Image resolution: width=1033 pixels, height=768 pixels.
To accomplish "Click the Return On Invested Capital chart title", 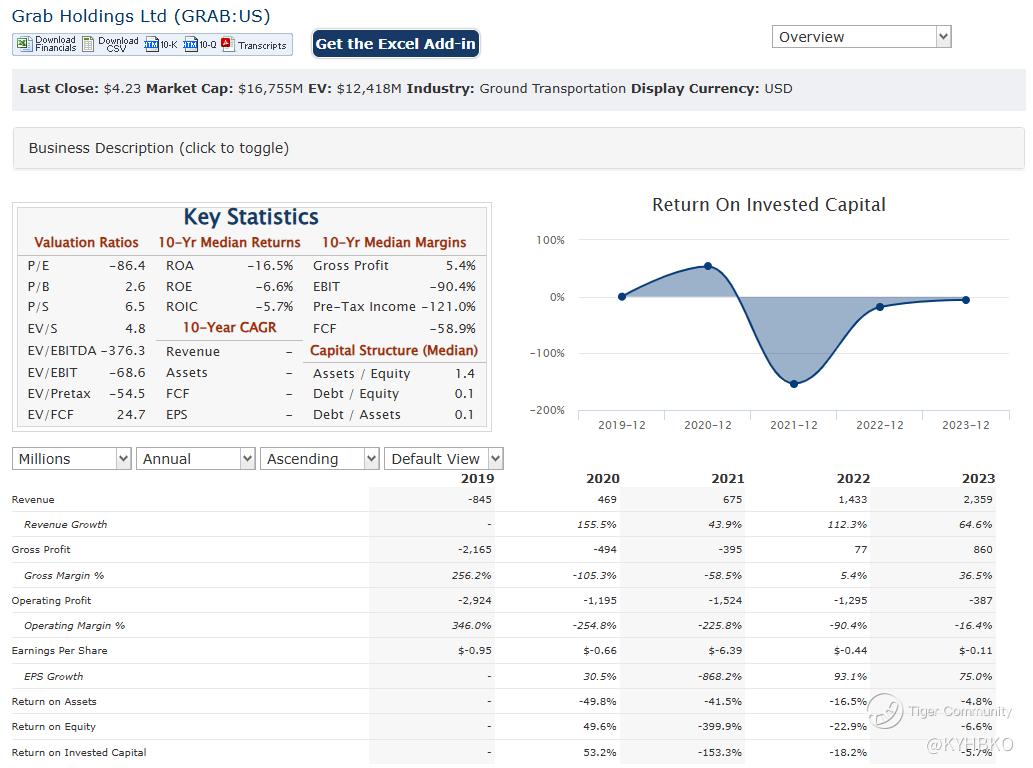I will click(x=768, y=204).
